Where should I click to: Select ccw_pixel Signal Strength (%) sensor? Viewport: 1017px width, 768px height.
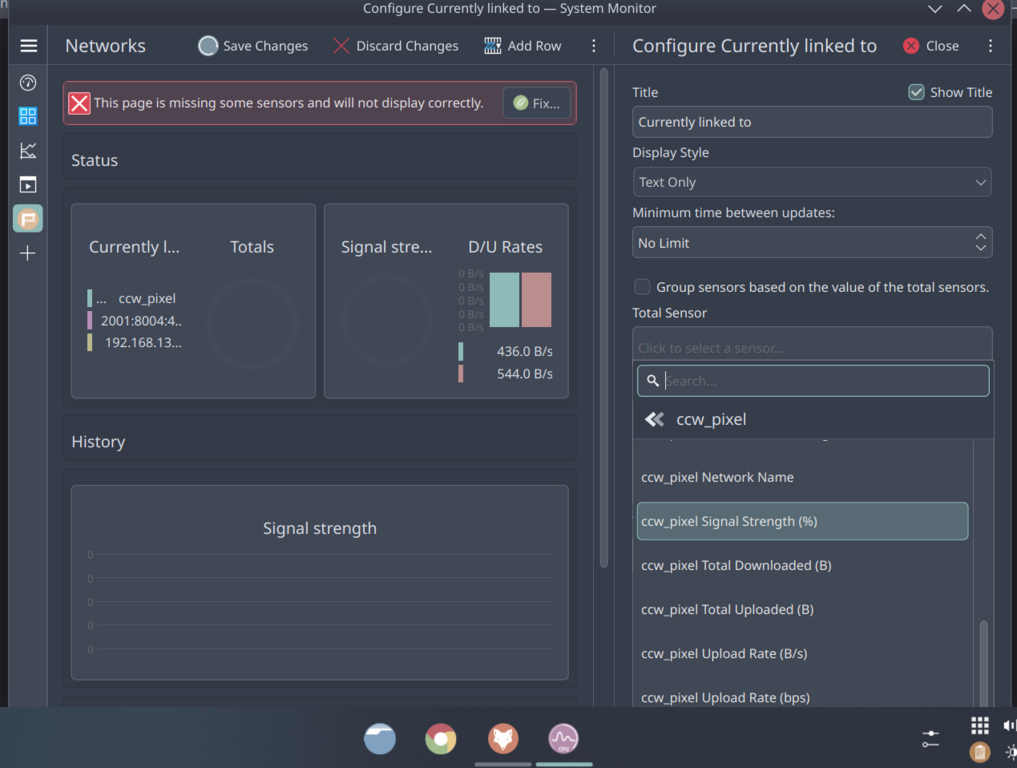pos(802,521)
